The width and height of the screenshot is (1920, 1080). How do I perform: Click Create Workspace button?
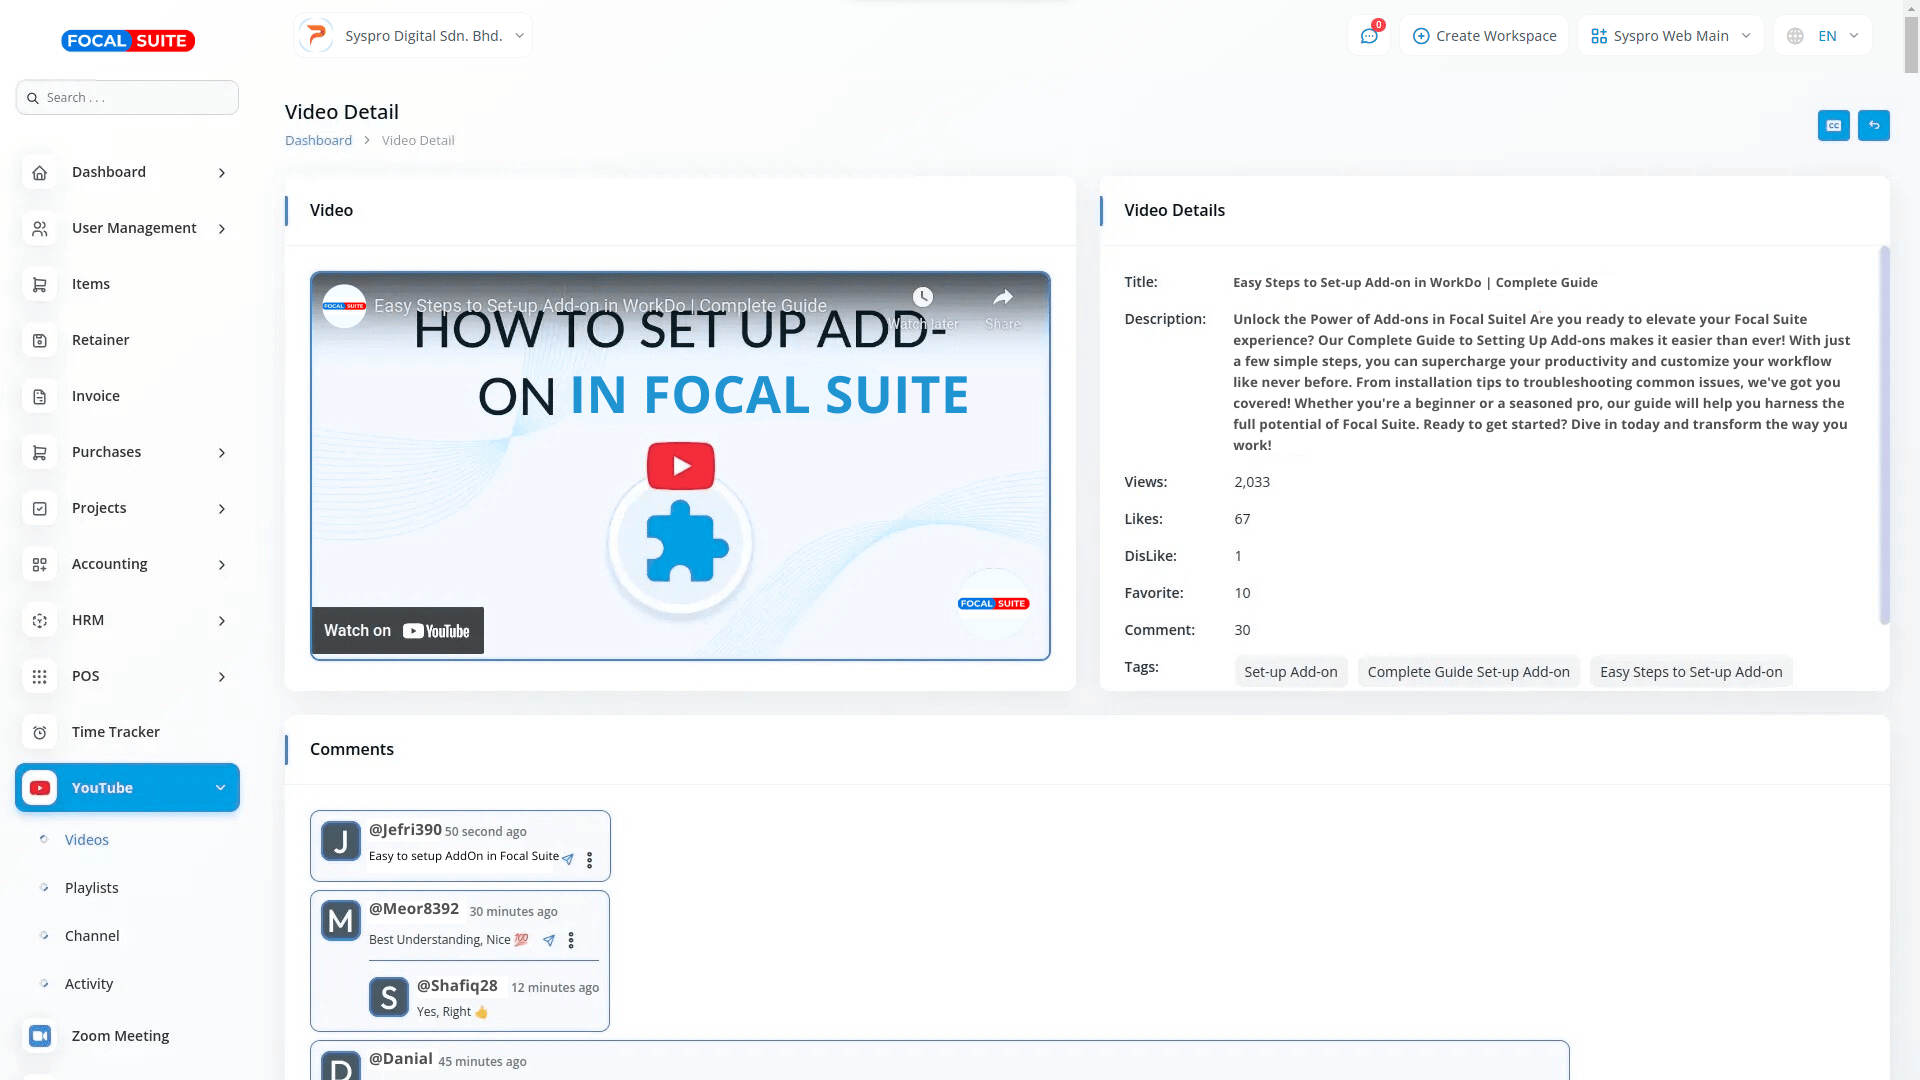1484,36
